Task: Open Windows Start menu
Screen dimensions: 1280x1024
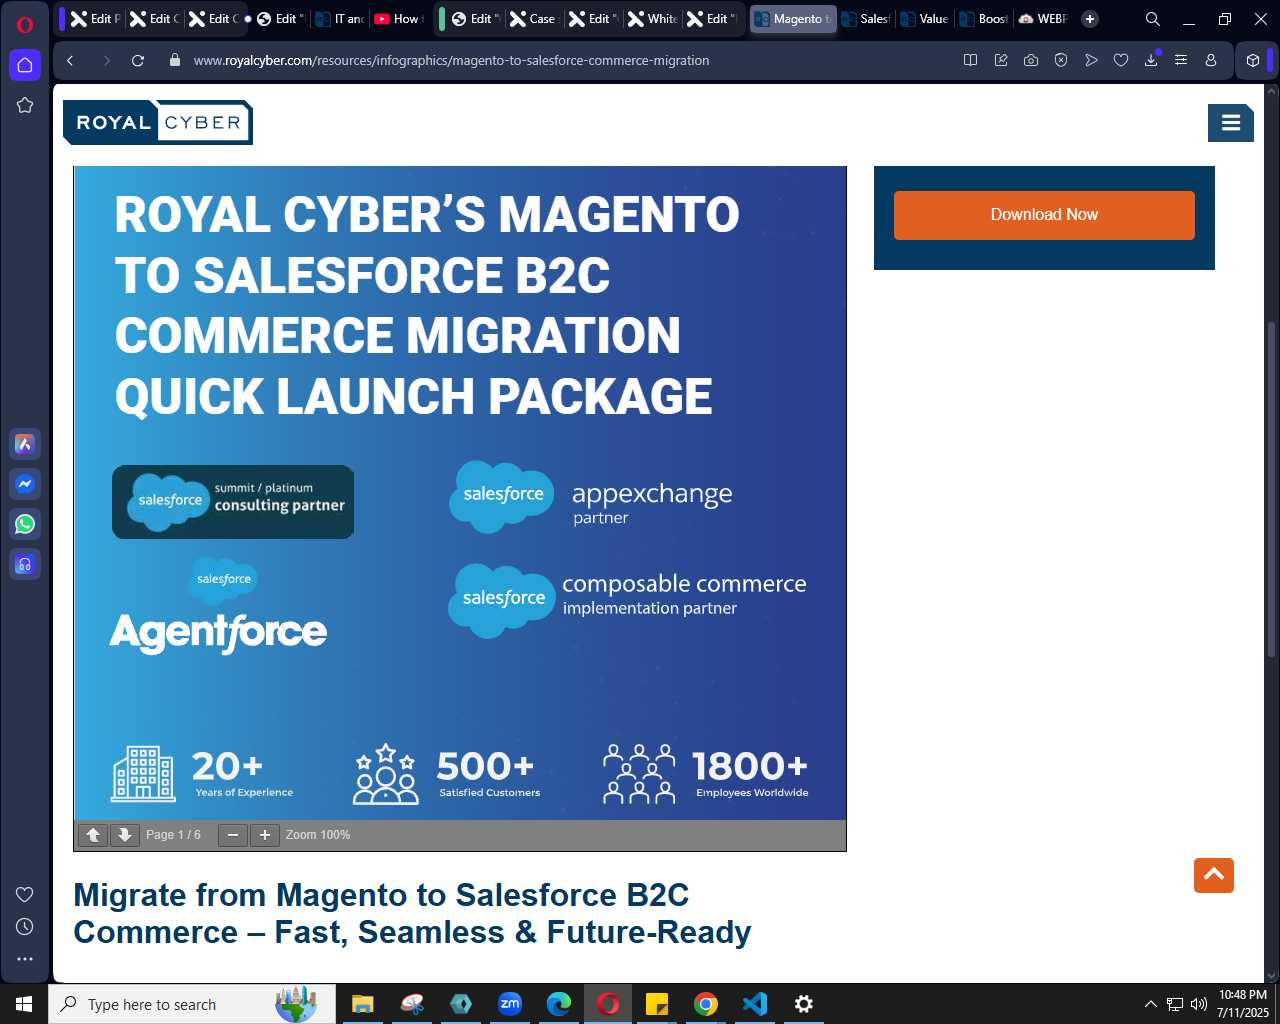Action: point(24,1004)
